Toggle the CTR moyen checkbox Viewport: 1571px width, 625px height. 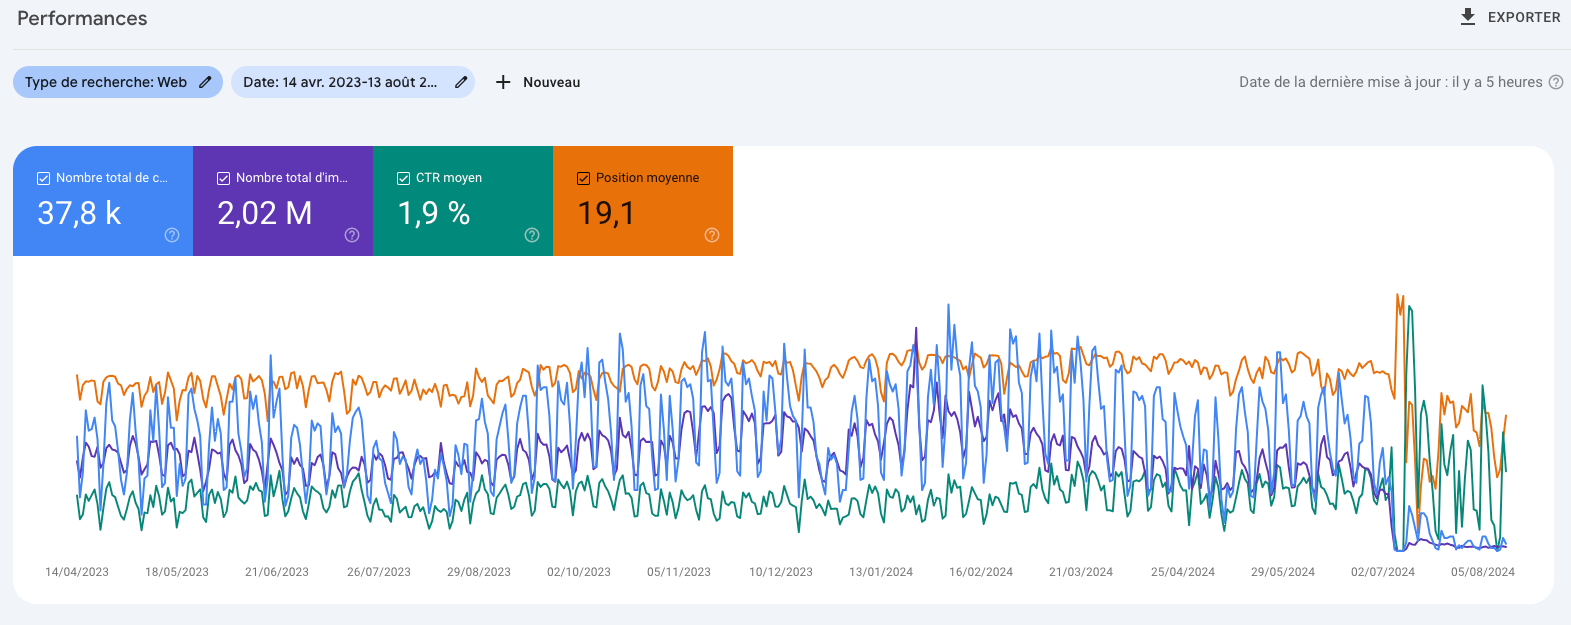[403, 178]
